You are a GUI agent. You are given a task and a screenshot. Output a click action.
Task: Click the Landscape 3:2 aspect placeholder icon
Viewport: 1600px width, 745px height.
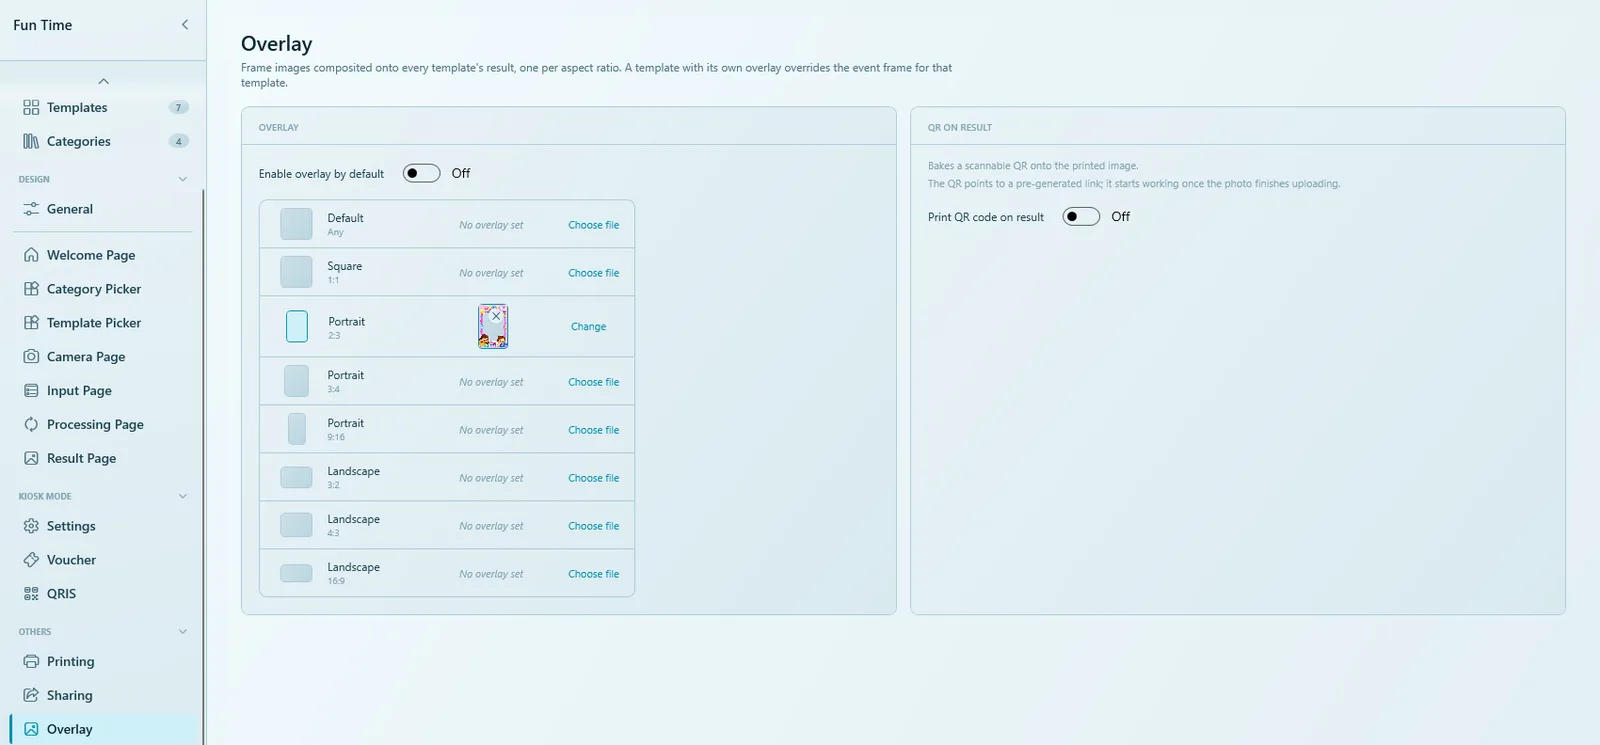coord(296,477)
